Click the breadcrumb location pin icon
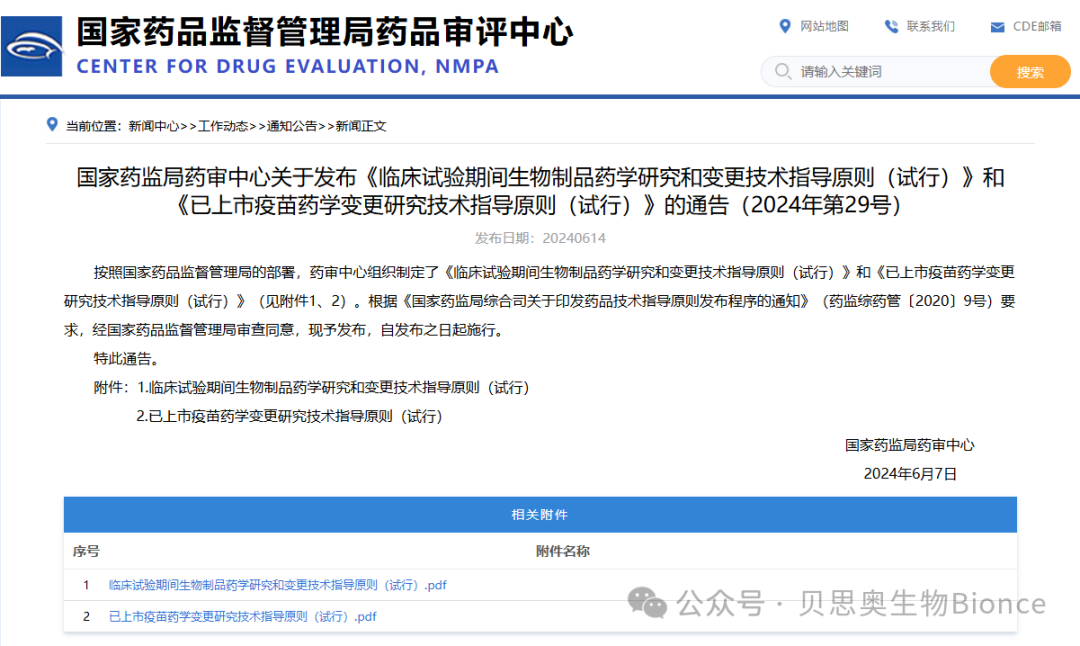 [52, 125]
